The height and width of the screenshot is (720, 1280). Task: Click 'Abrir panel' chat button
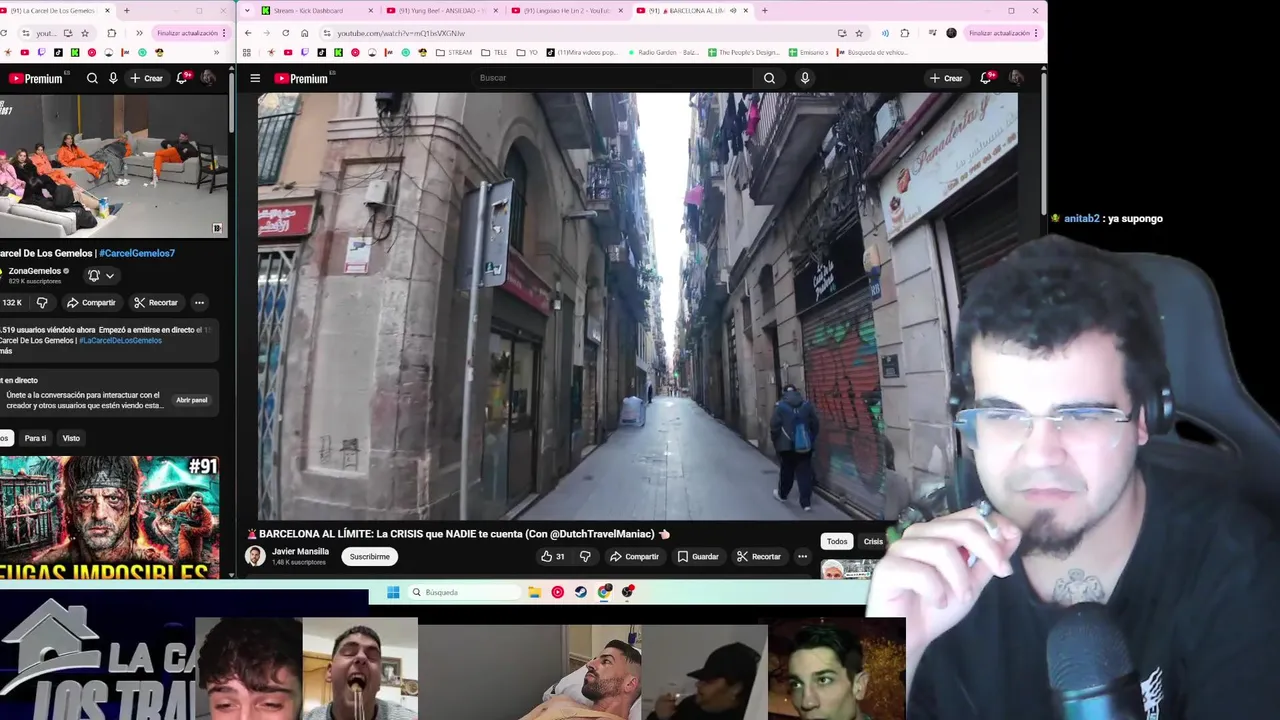(192, 400)
